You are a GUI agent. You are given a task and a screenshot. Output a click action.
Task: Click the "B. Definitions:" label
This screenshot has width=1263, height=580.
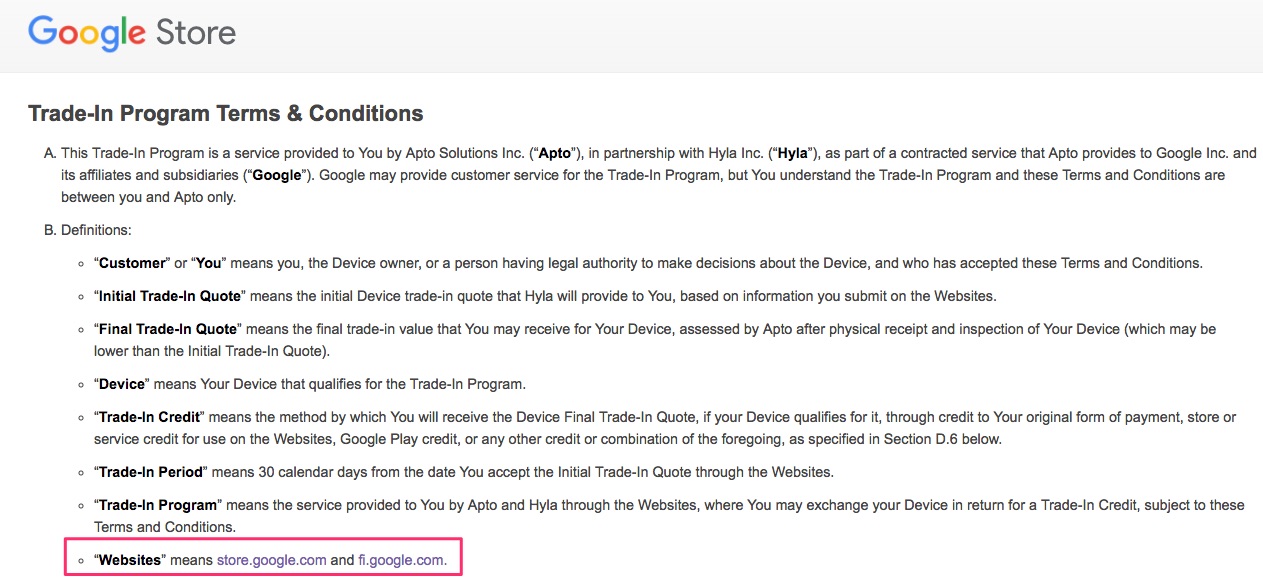(x=88, y=230)
